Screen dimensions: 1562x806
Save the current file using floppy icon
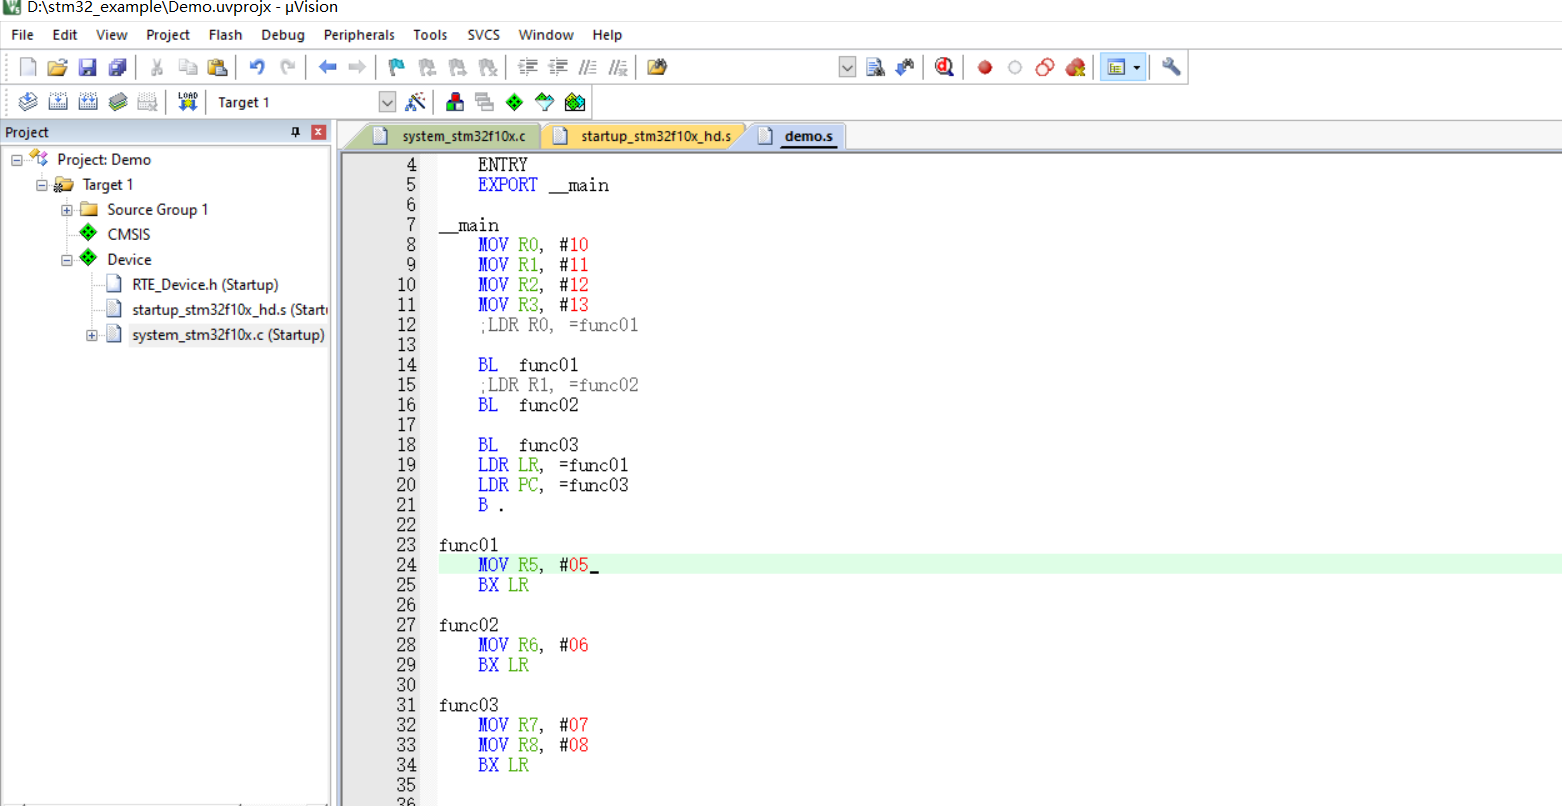point(88,67)
